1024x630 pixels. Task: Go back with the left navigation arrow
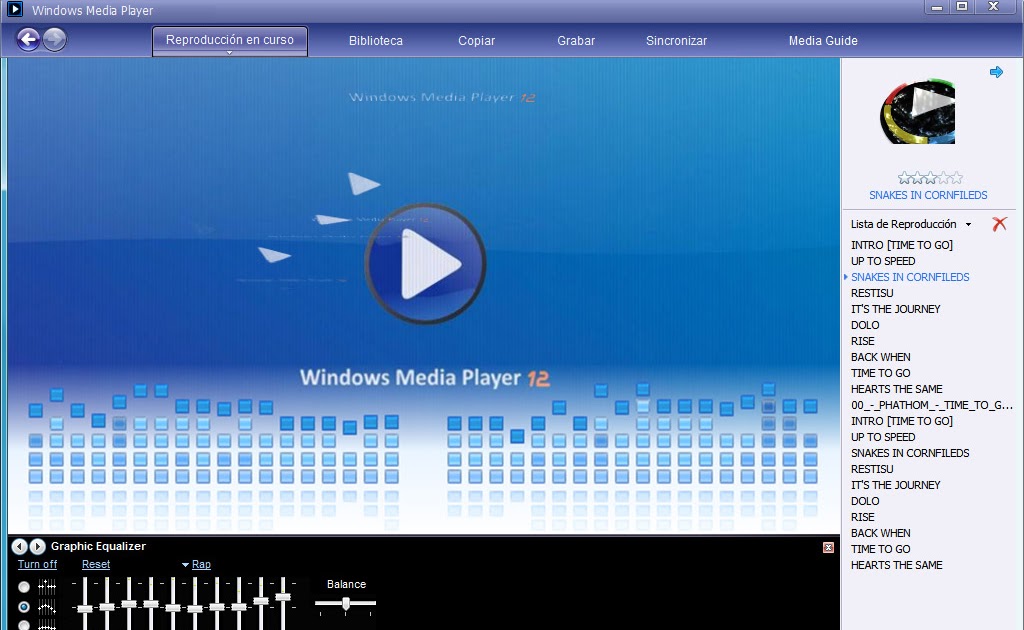[x=28, y=40]
